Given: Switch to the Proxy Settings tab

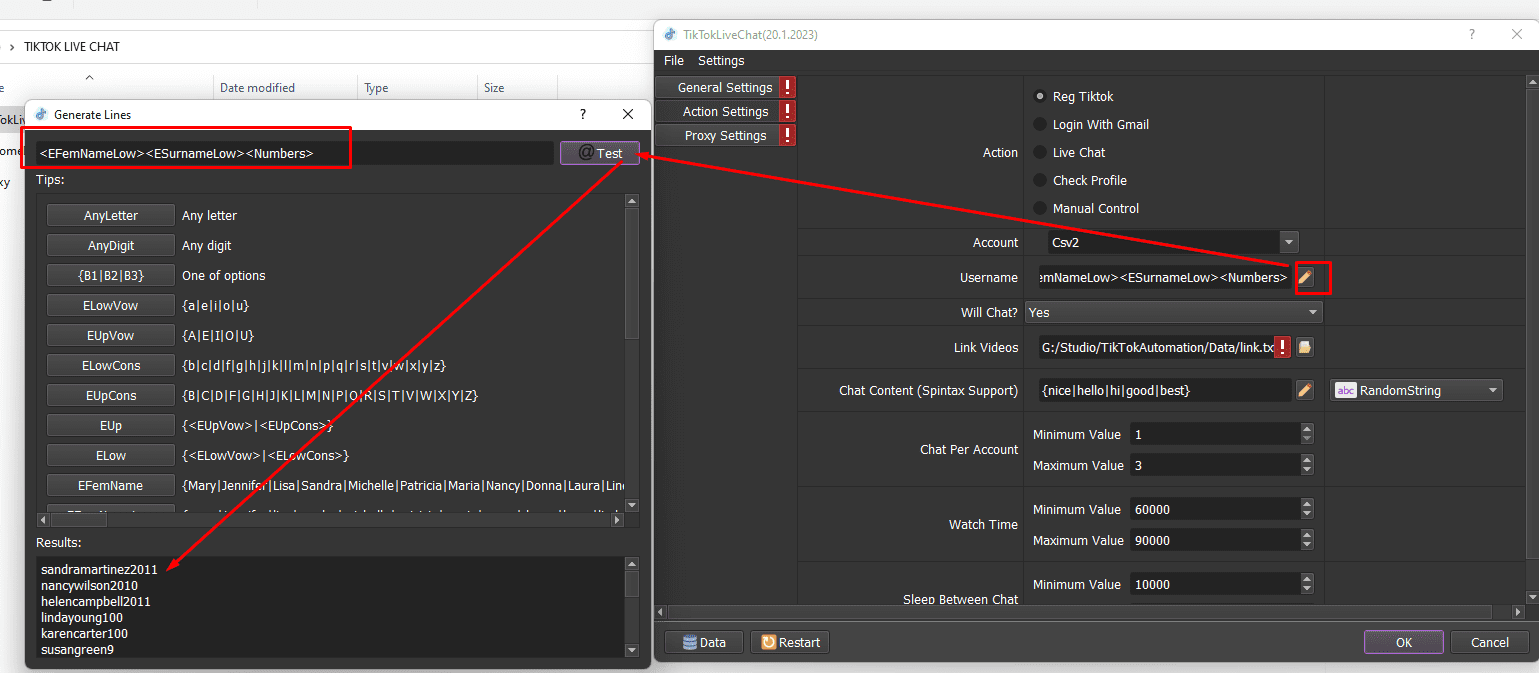Looking at the screenshot, I should [717, 136].
